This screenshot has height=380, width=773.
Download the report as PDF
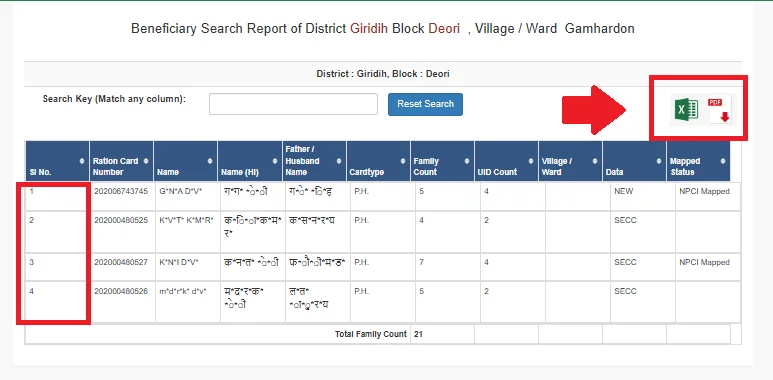[x=720, y=109]
